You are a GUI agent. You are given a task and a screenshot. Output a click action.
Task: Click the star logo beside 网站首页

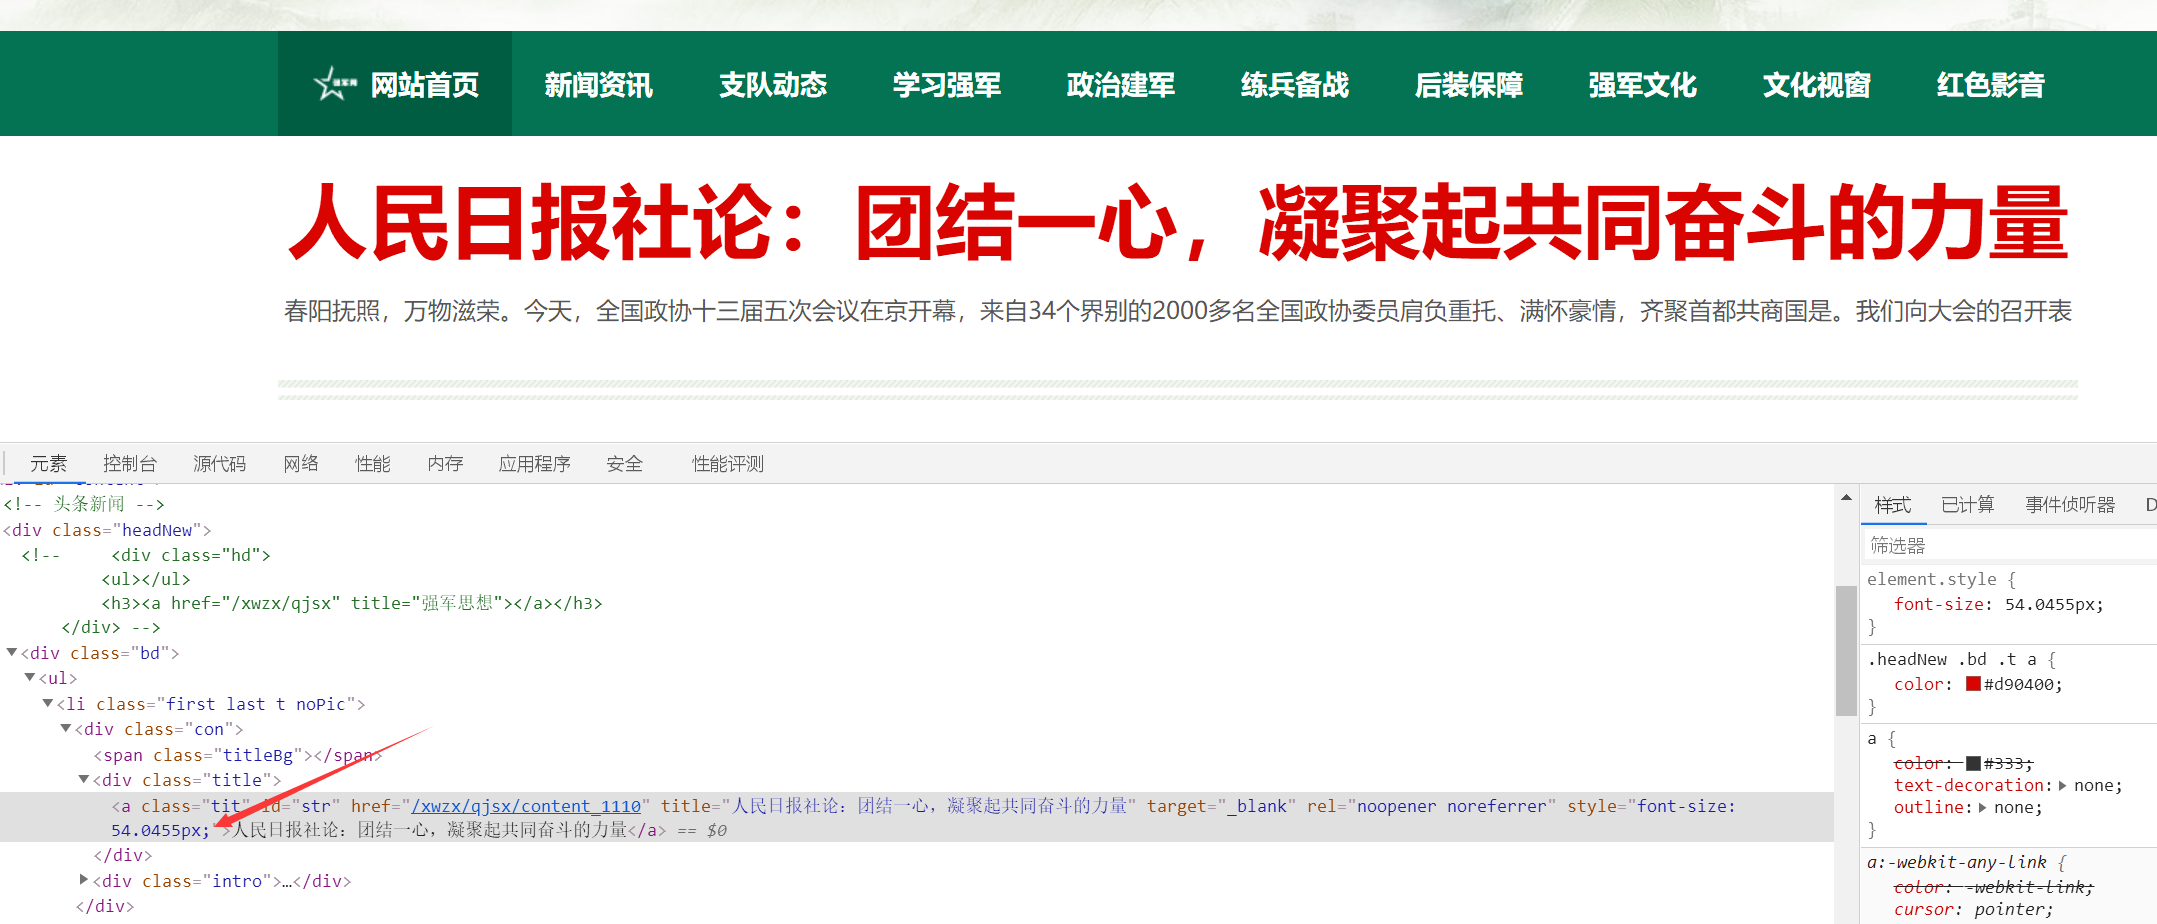pyautogui.click(x=332, y=84)
